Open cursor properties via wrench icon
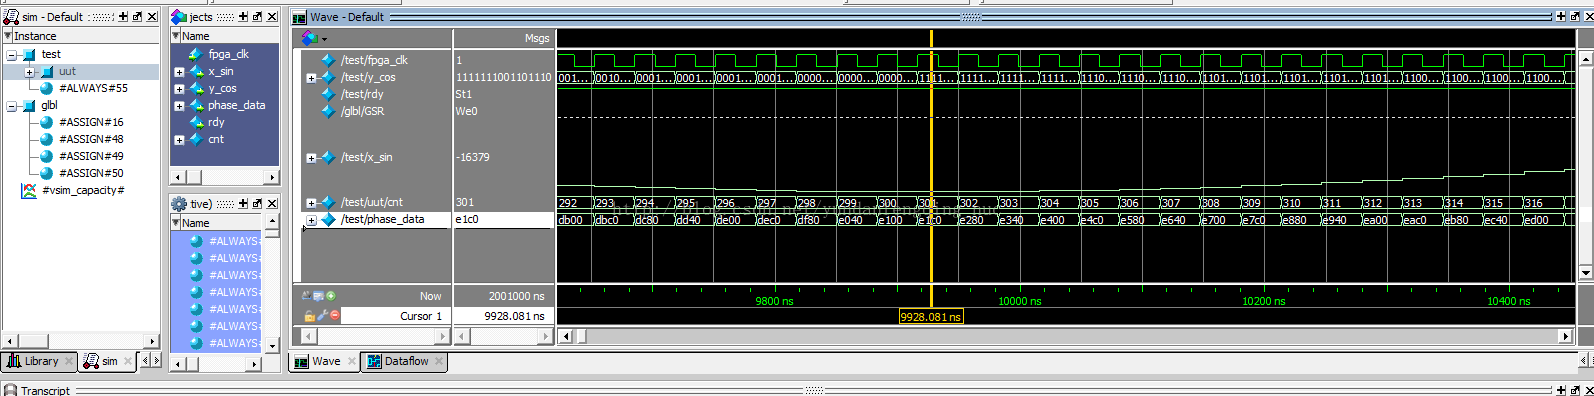1594x396 pixels. click(x=322, y=315)
